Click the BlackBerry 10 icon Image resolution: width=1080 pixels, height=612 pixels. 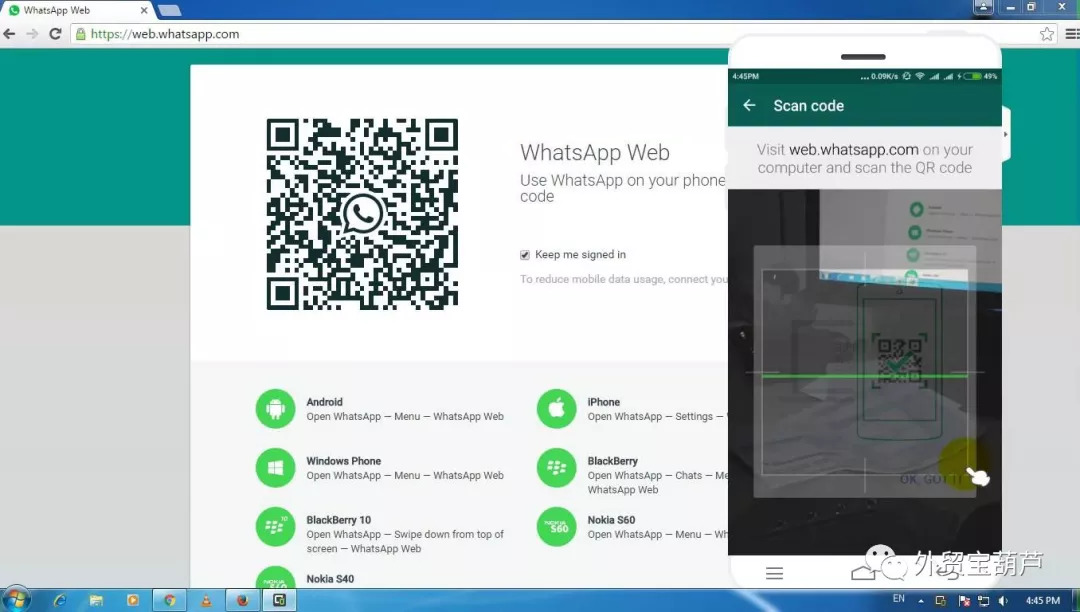[x=275, y=527]
